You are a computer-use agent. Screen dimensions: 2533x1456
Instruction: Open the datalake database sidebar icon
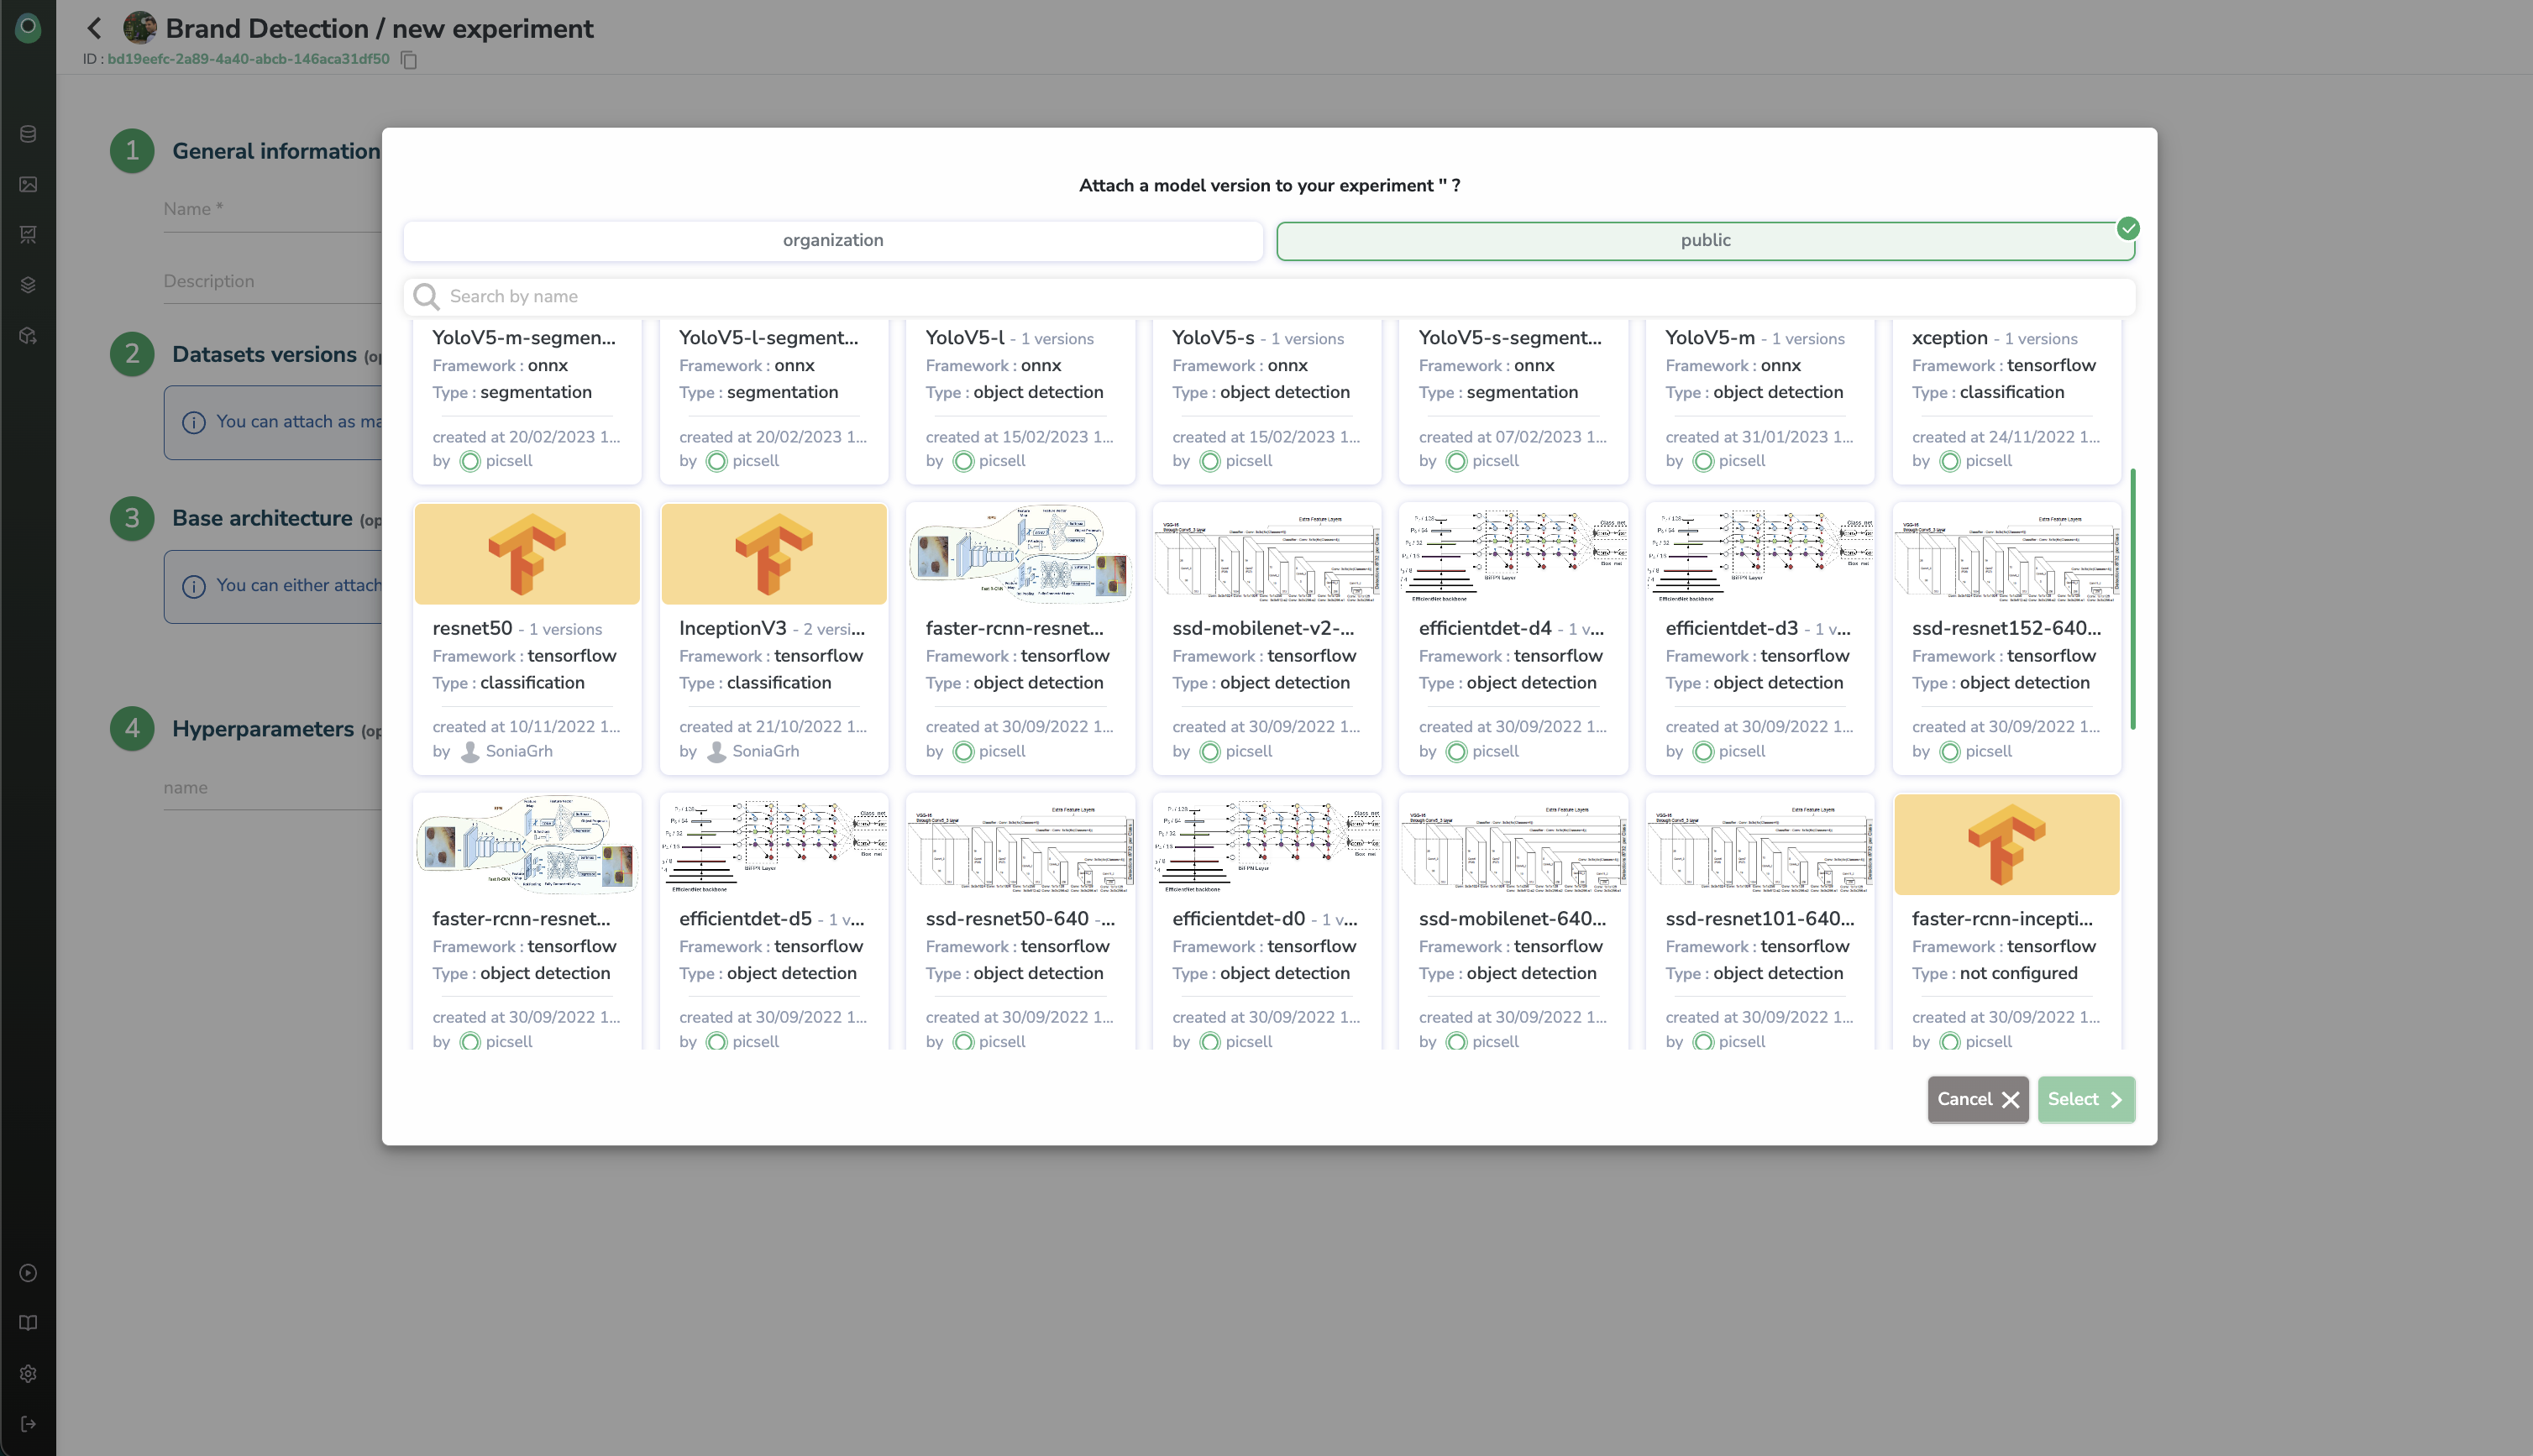[x=28, y=134]
